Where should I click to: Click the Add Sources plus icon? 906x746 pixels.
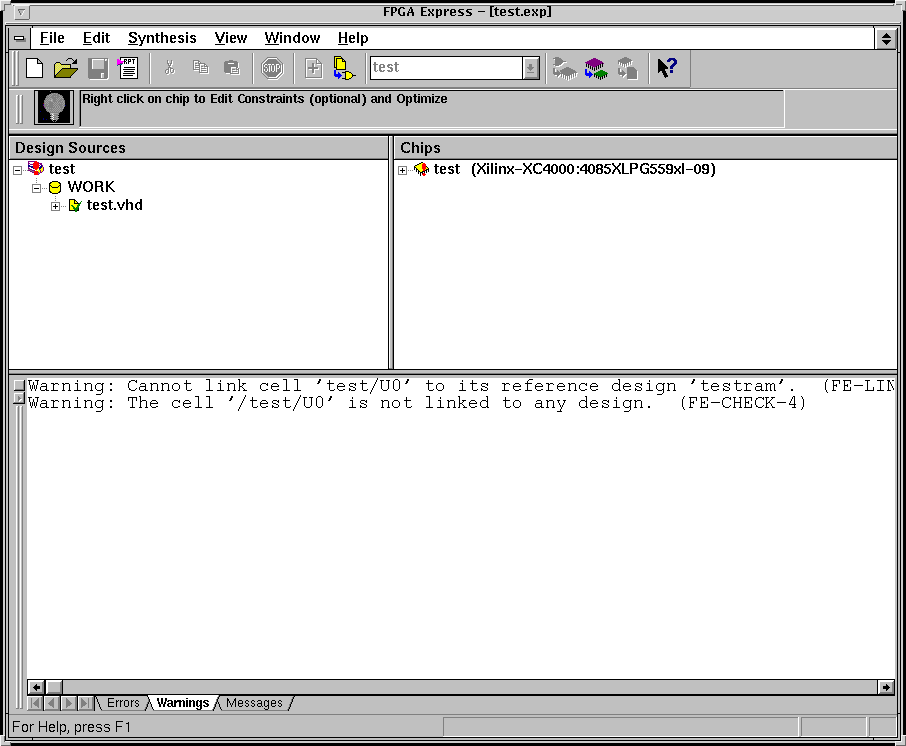(314, 68)
